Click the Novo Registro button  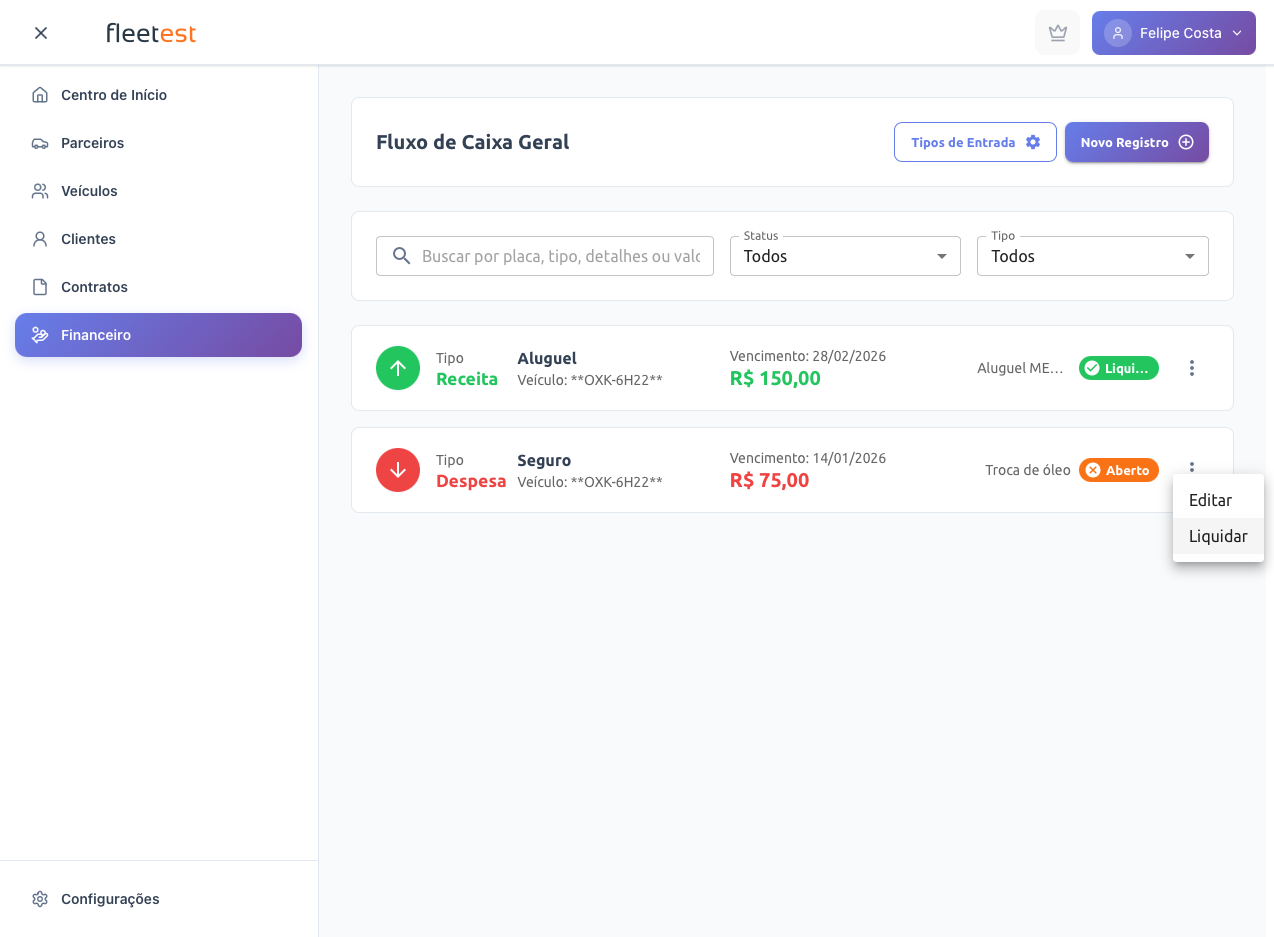[1136, 142]
